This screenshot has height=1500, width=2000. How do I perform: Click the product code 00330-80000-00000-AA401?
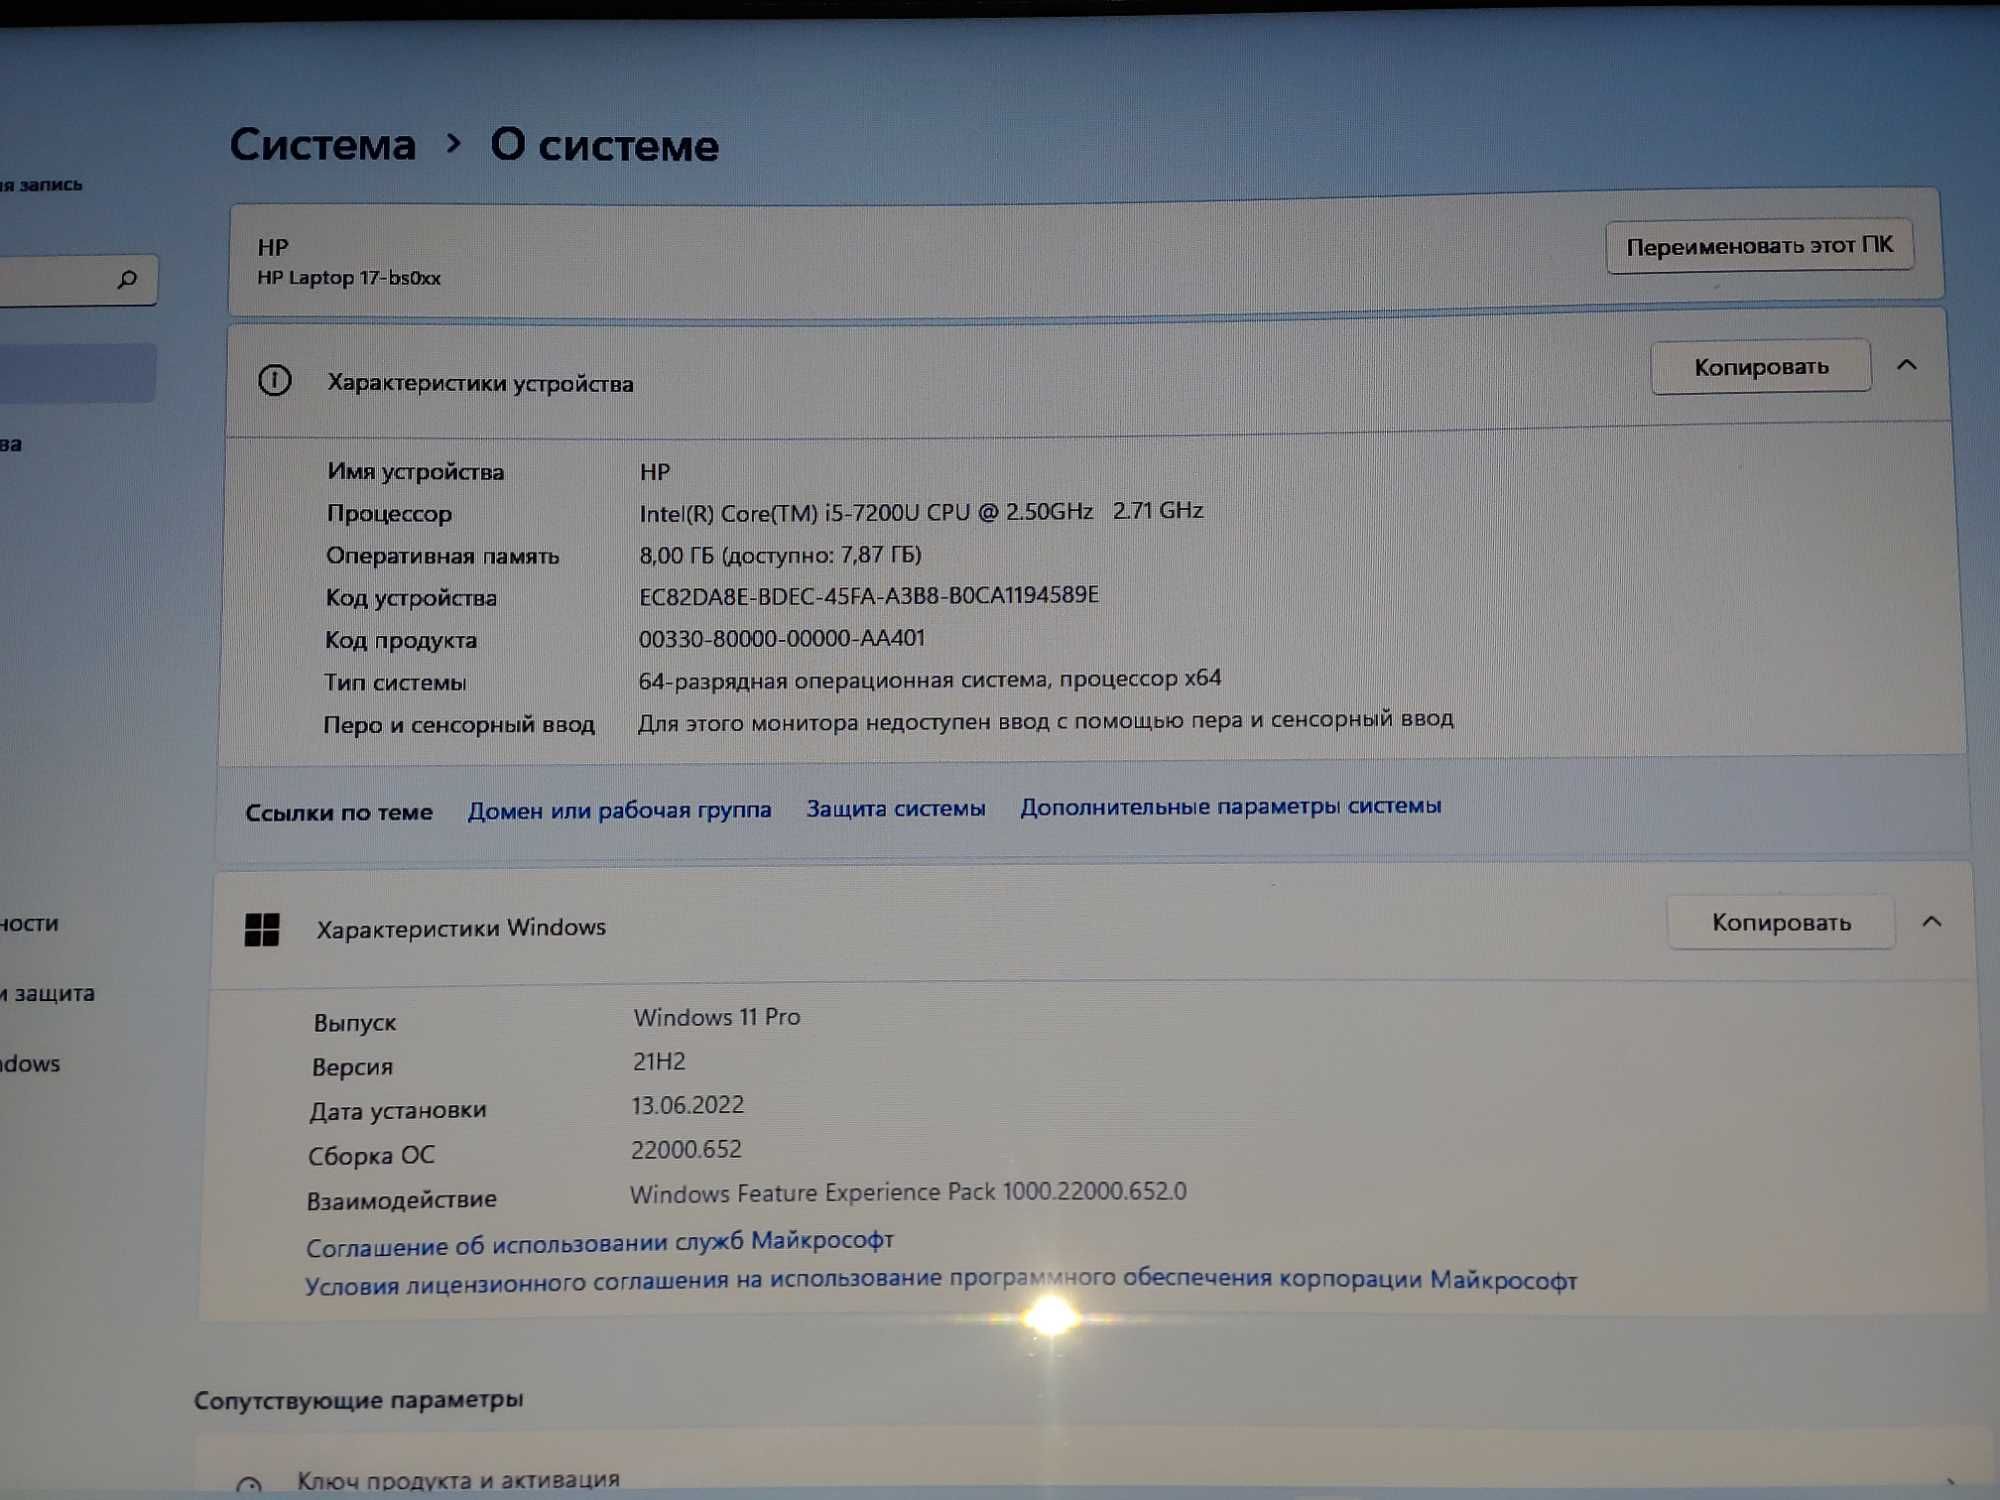[782, 638]
